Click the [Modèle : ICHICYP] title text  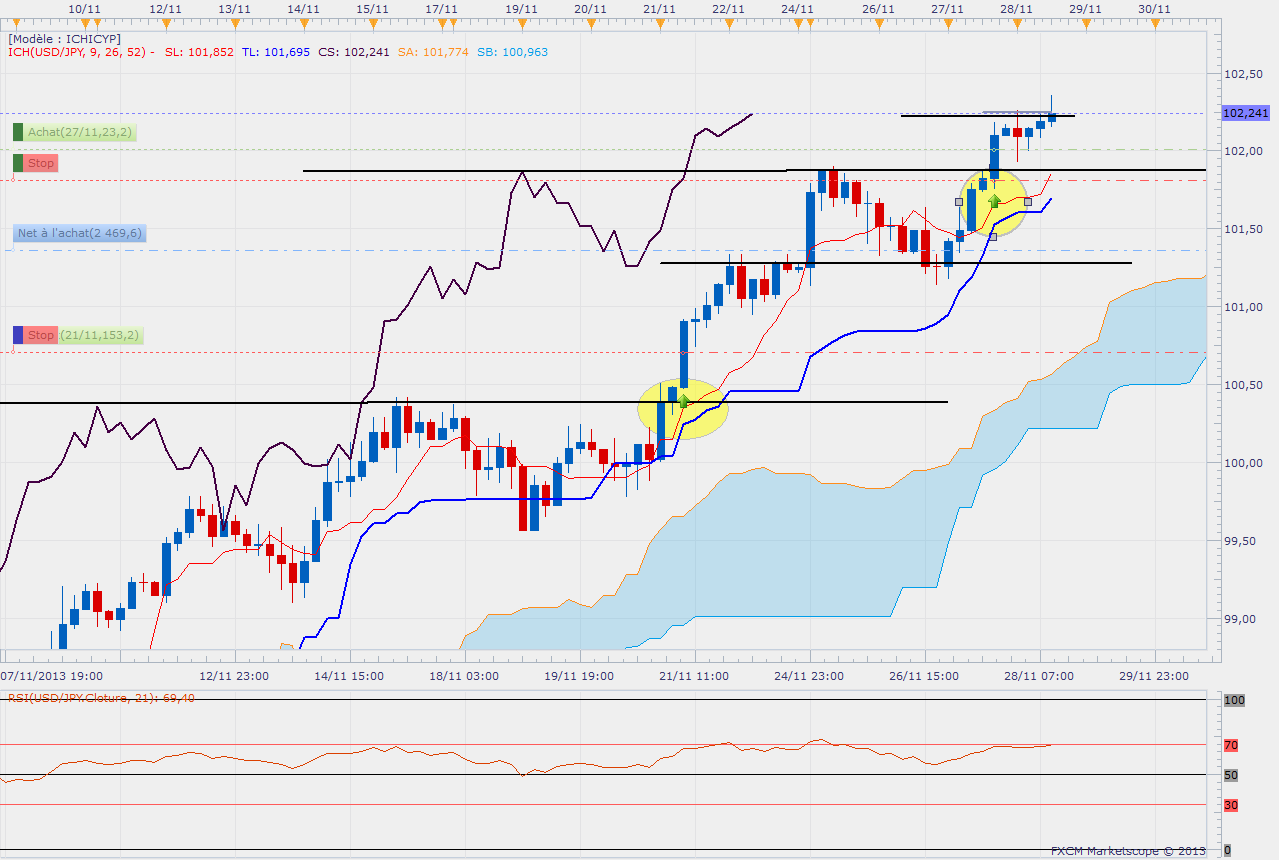[x=64, y=38]
